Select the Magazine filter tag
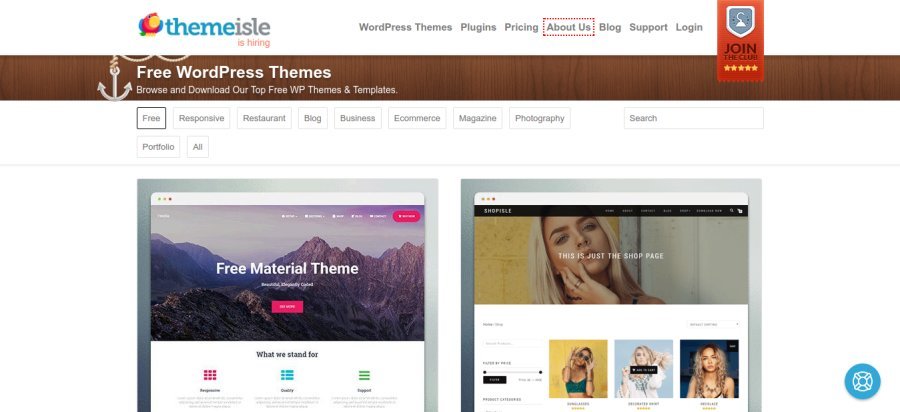Screen dimensions: 900x412 click(x=478, y=118)
